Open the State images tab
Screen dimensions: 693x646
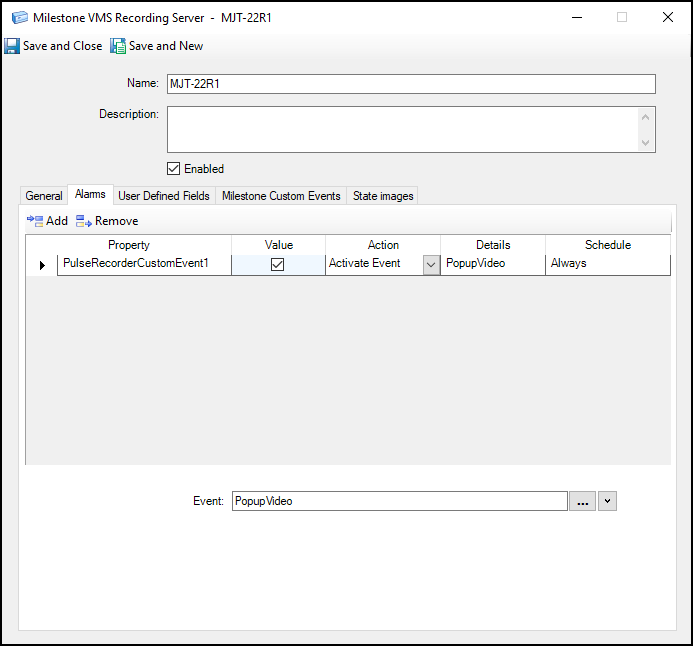point(383,196)
